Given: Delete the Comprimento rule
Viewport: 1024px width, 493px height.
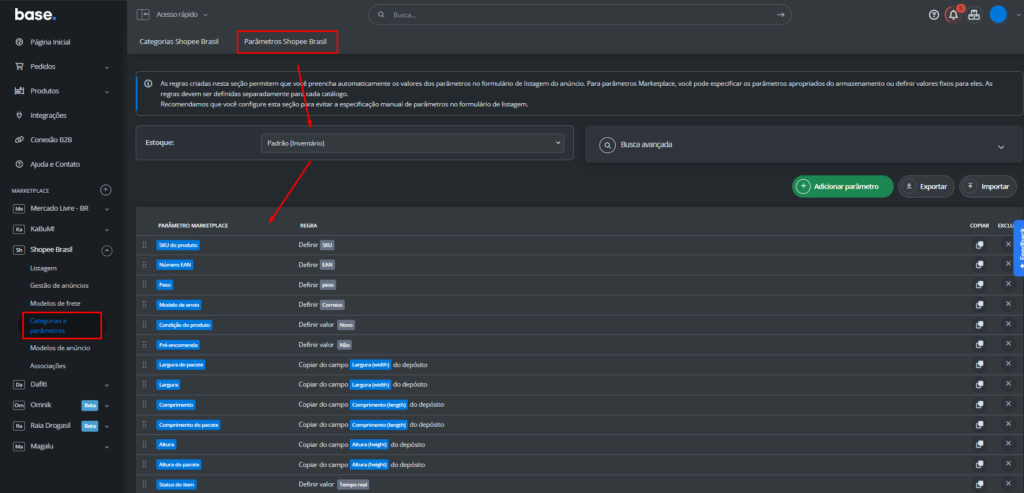Looking at the screenshot, I should [x=1008, y=404].
